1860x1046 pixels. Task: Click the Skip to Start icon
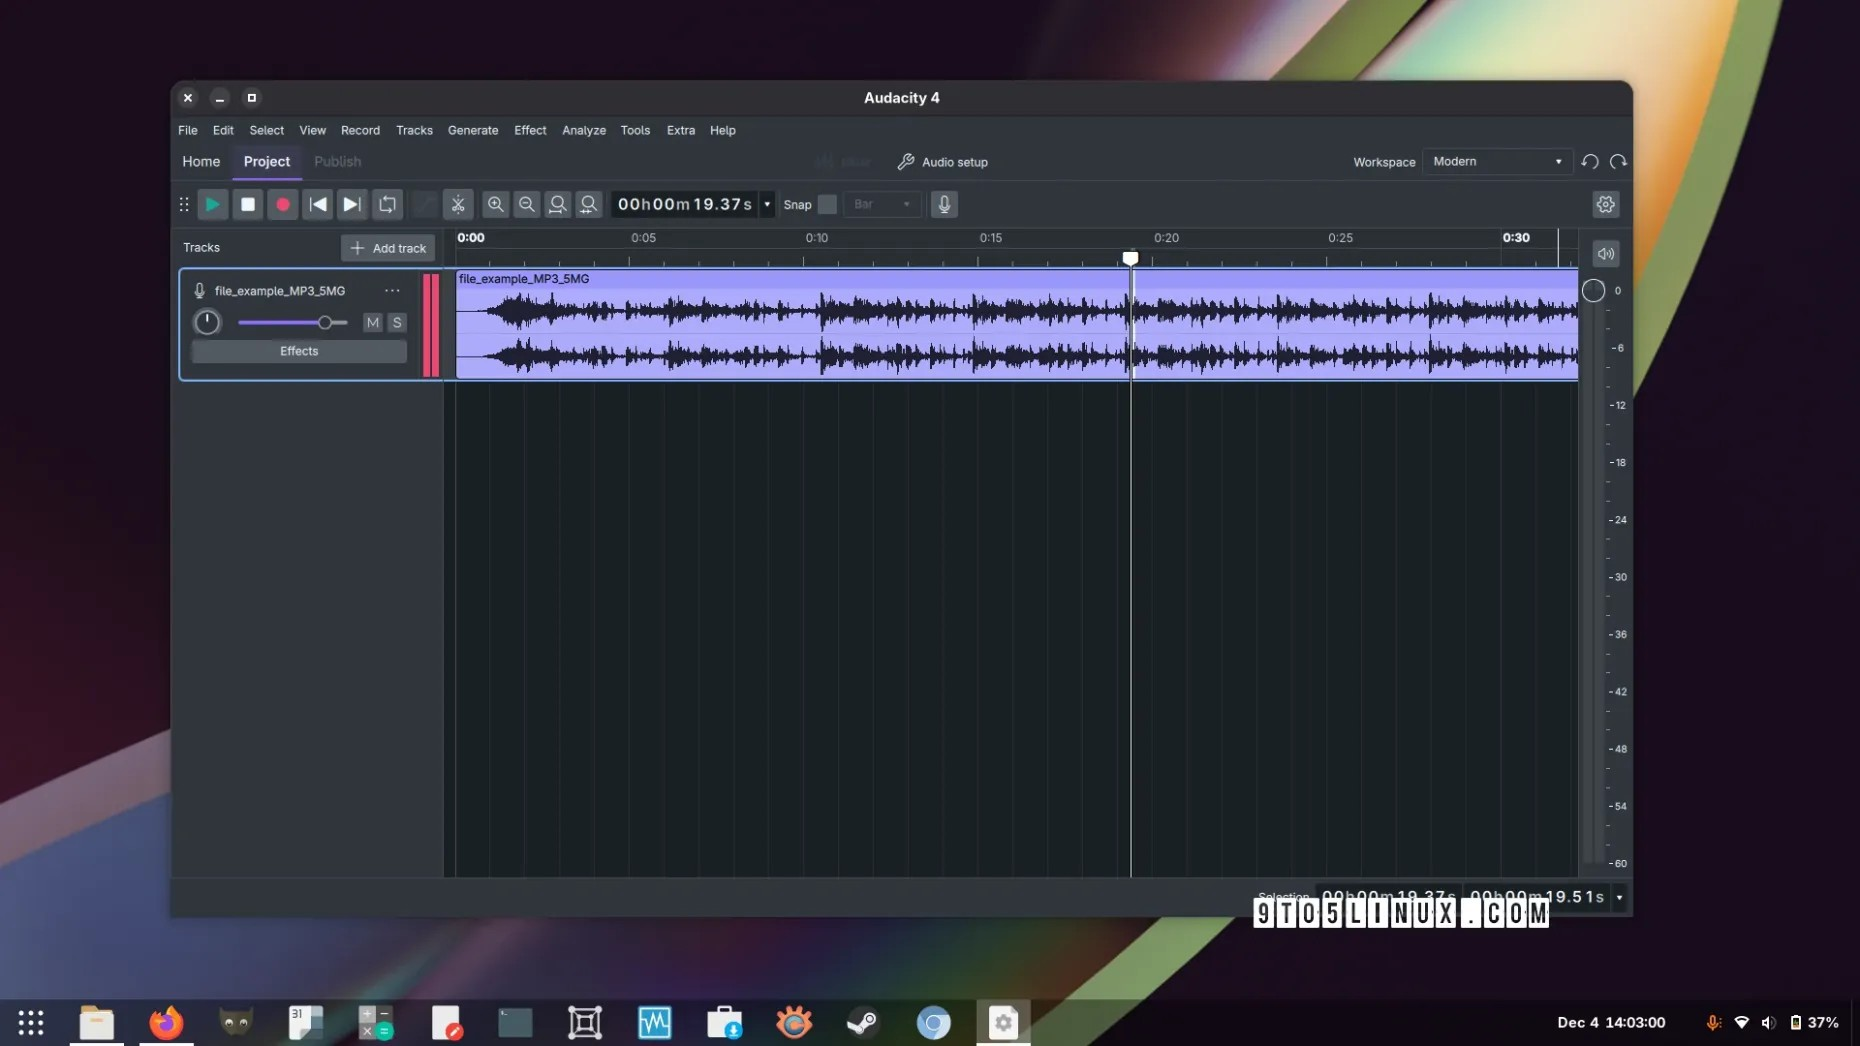[x=318, y=204]
